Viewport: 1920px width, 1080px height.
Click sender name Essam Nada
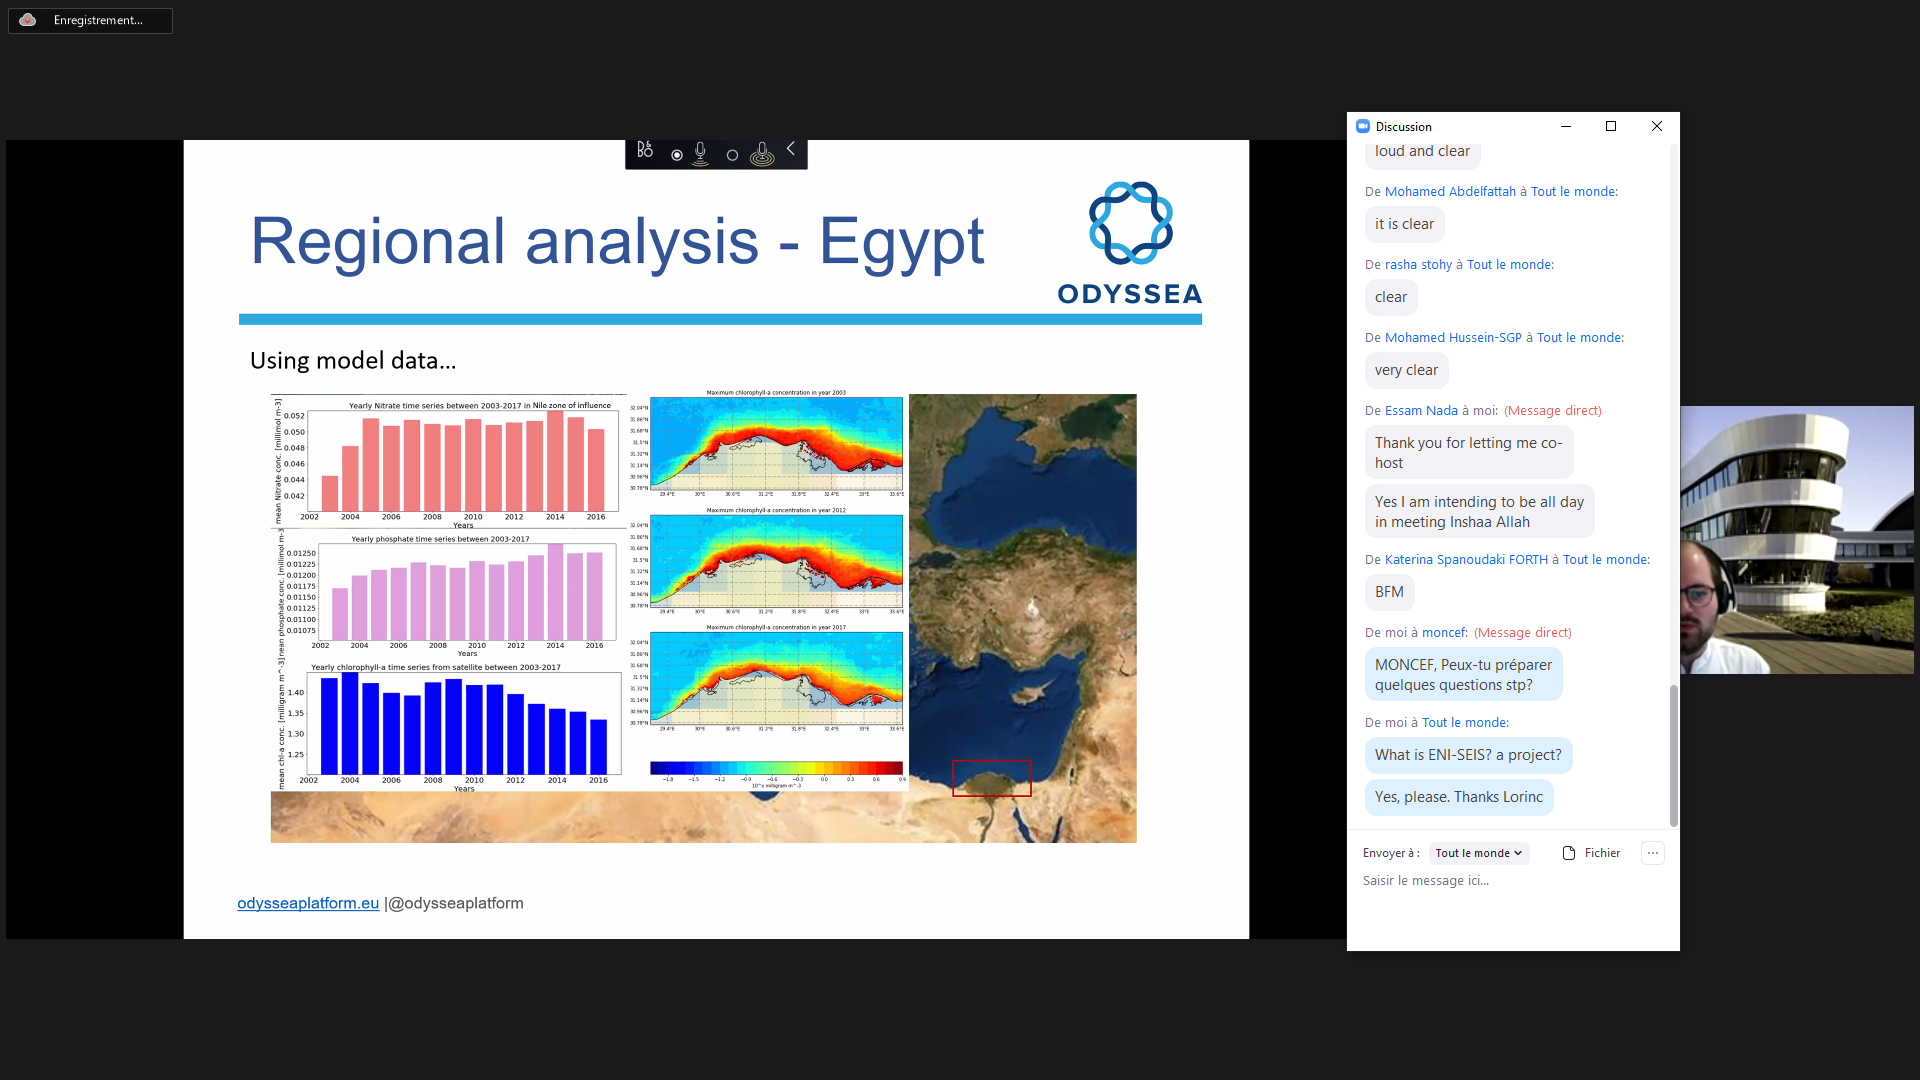[1421, 411]
